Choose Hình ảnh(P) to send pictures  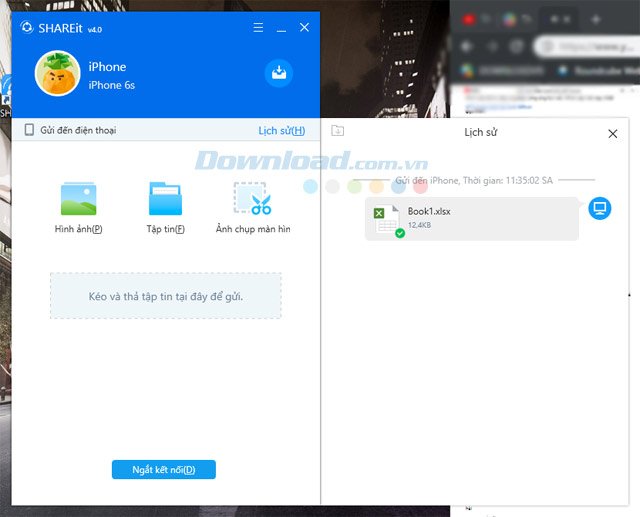tap(78, 208)
